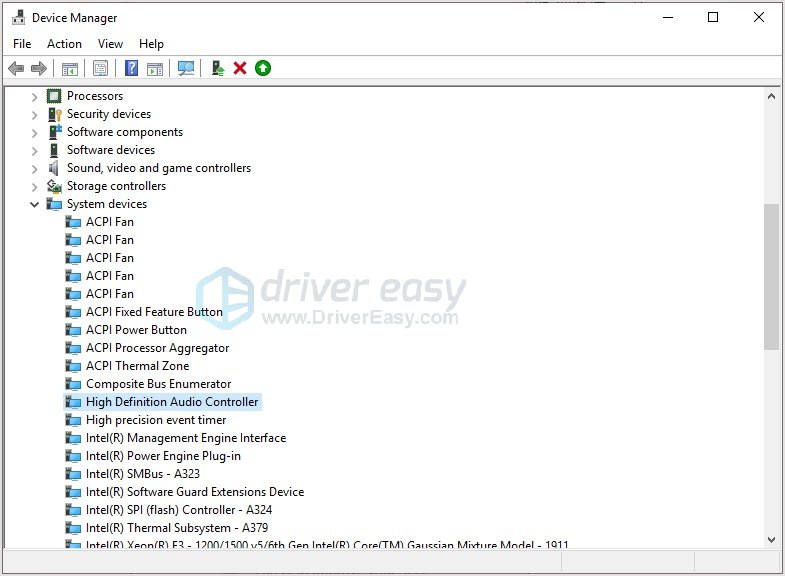Select ACPI Thermal Zone device
The width and height of the screenshot is (785, 576).
pos(137,366)
